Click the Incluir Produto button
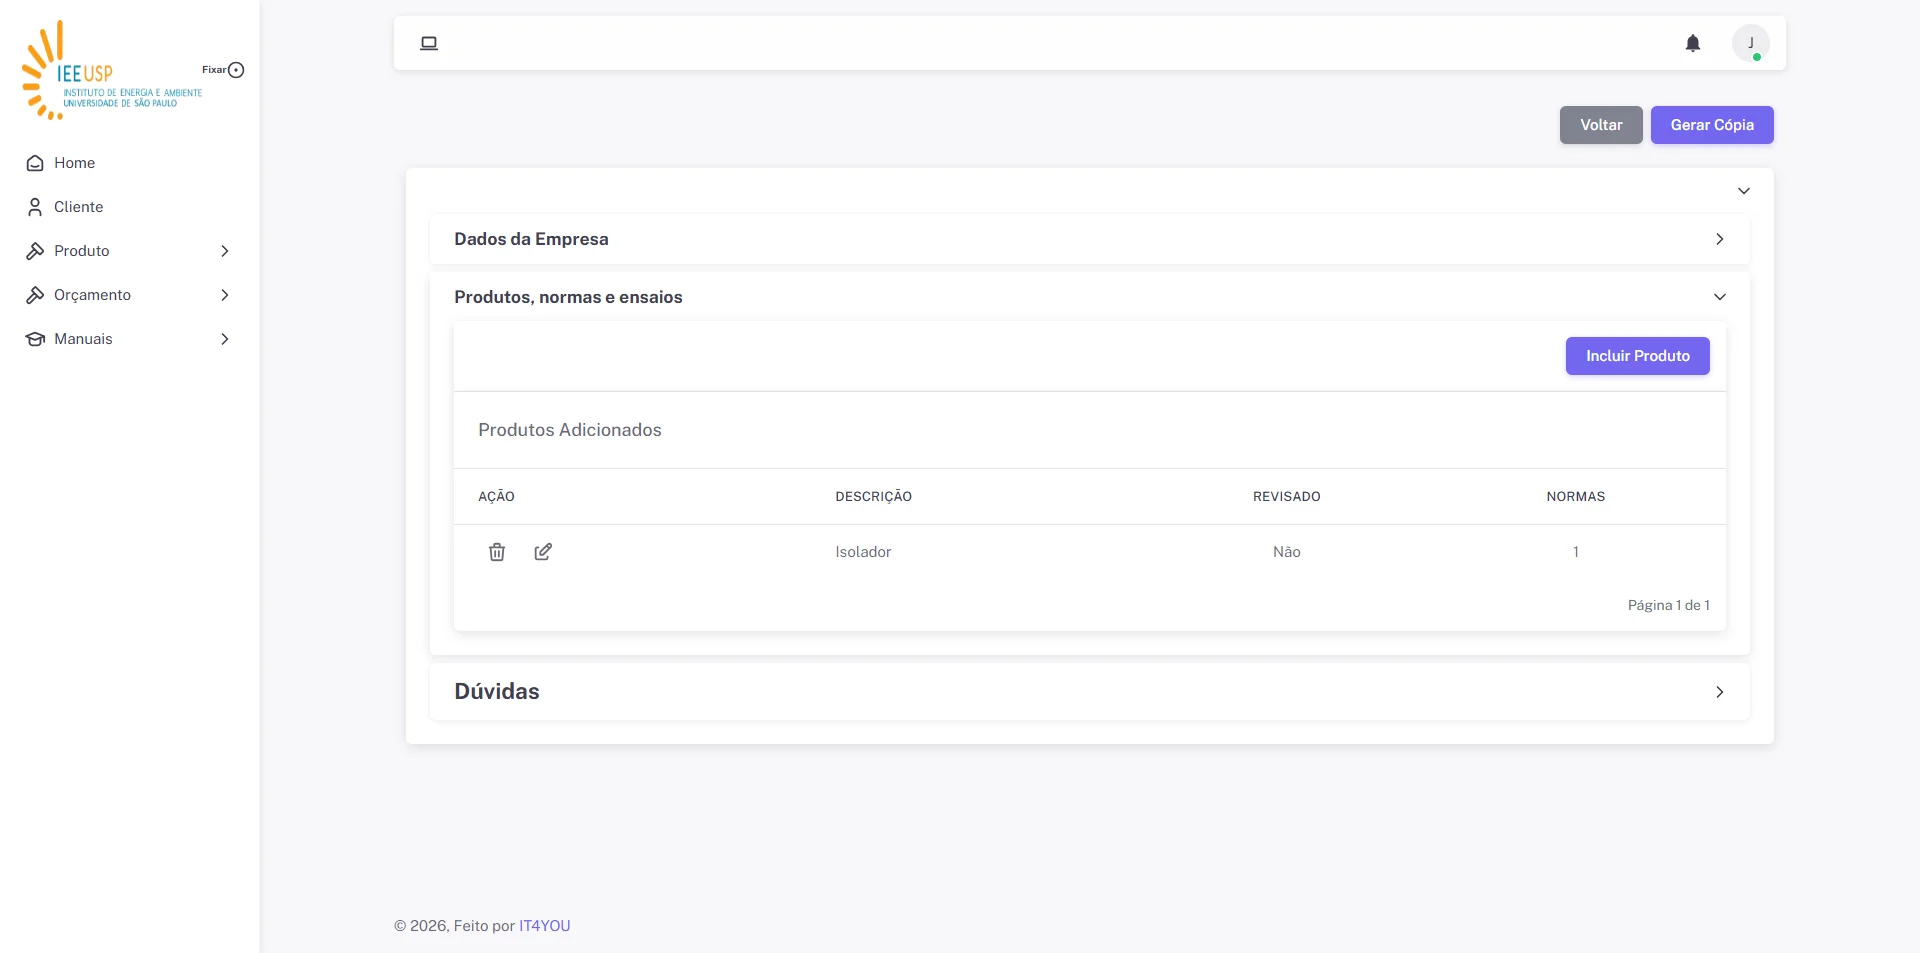This screenshot has height=953, width=1920. pyautogui.click(x=1638, y=356)
